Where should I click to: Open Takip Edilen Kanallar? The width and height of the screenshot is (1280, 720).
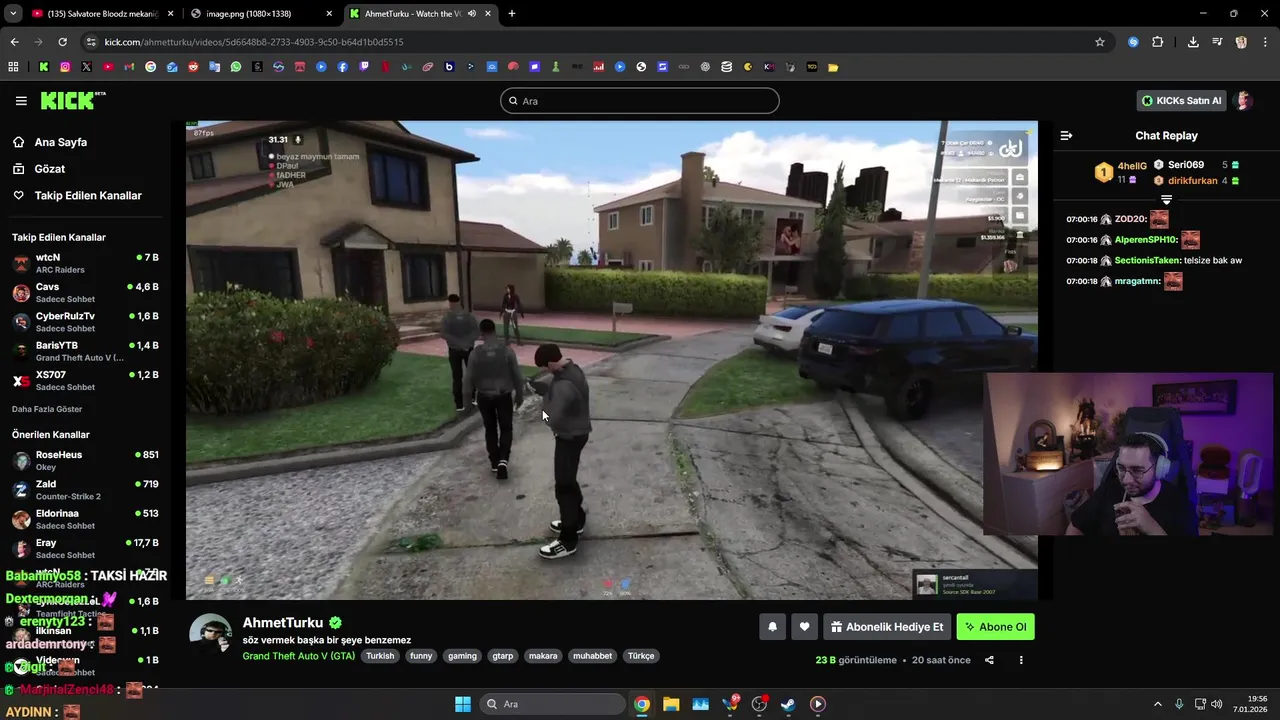pos(77,195)
